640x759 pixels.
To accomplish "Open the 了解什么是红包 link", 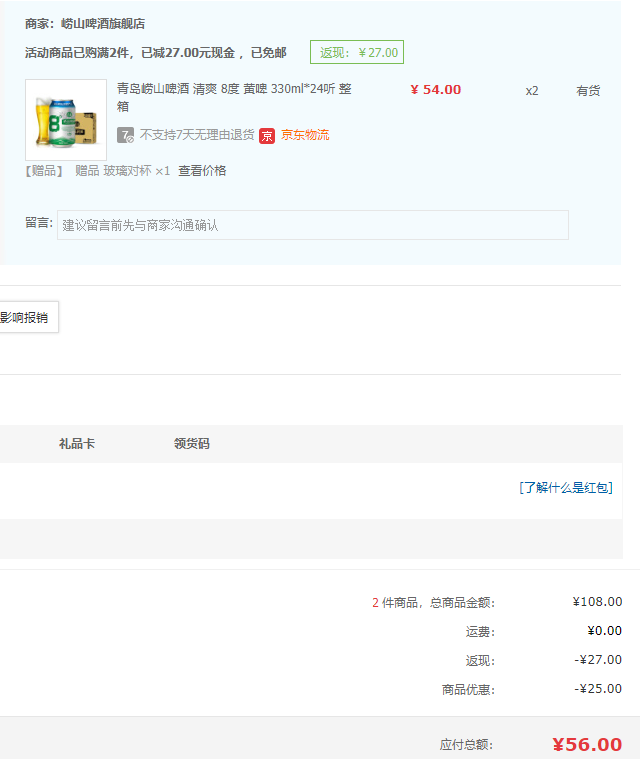I will [566, 487].
